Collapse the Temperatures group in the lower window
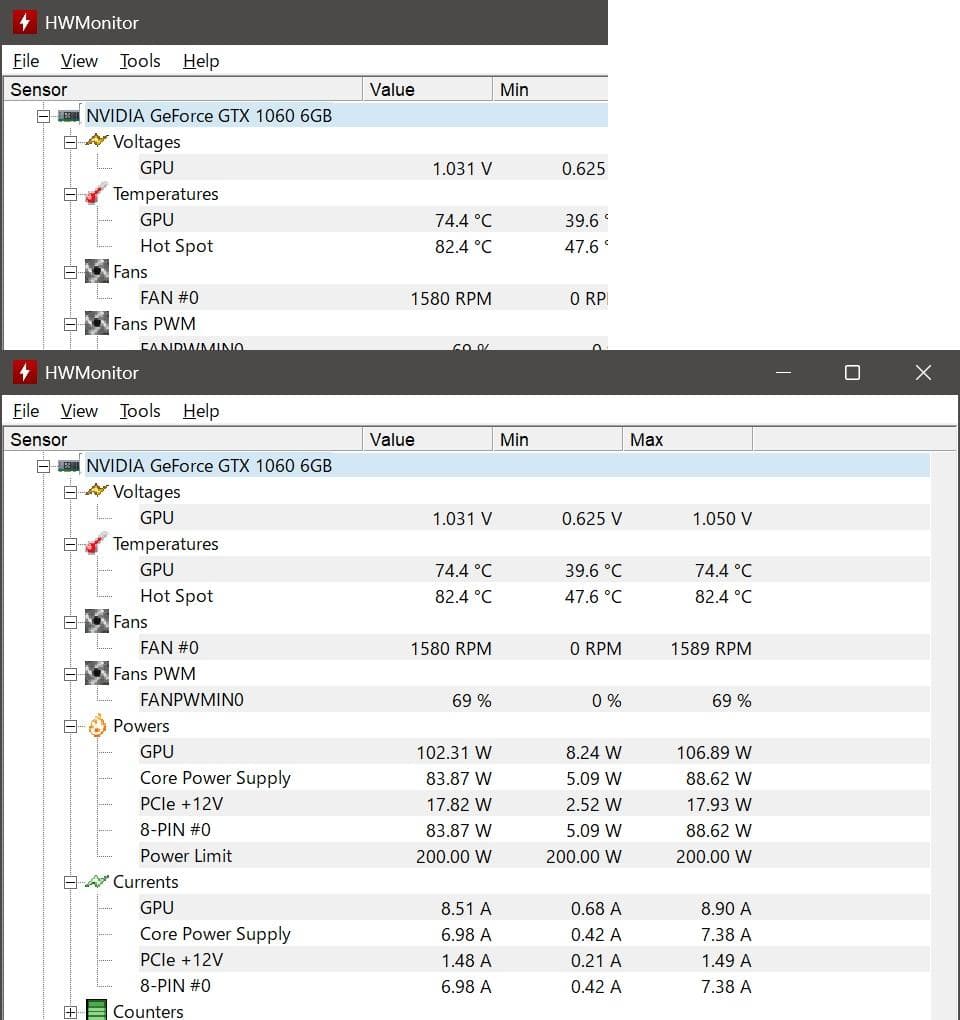 coord(70,544)
